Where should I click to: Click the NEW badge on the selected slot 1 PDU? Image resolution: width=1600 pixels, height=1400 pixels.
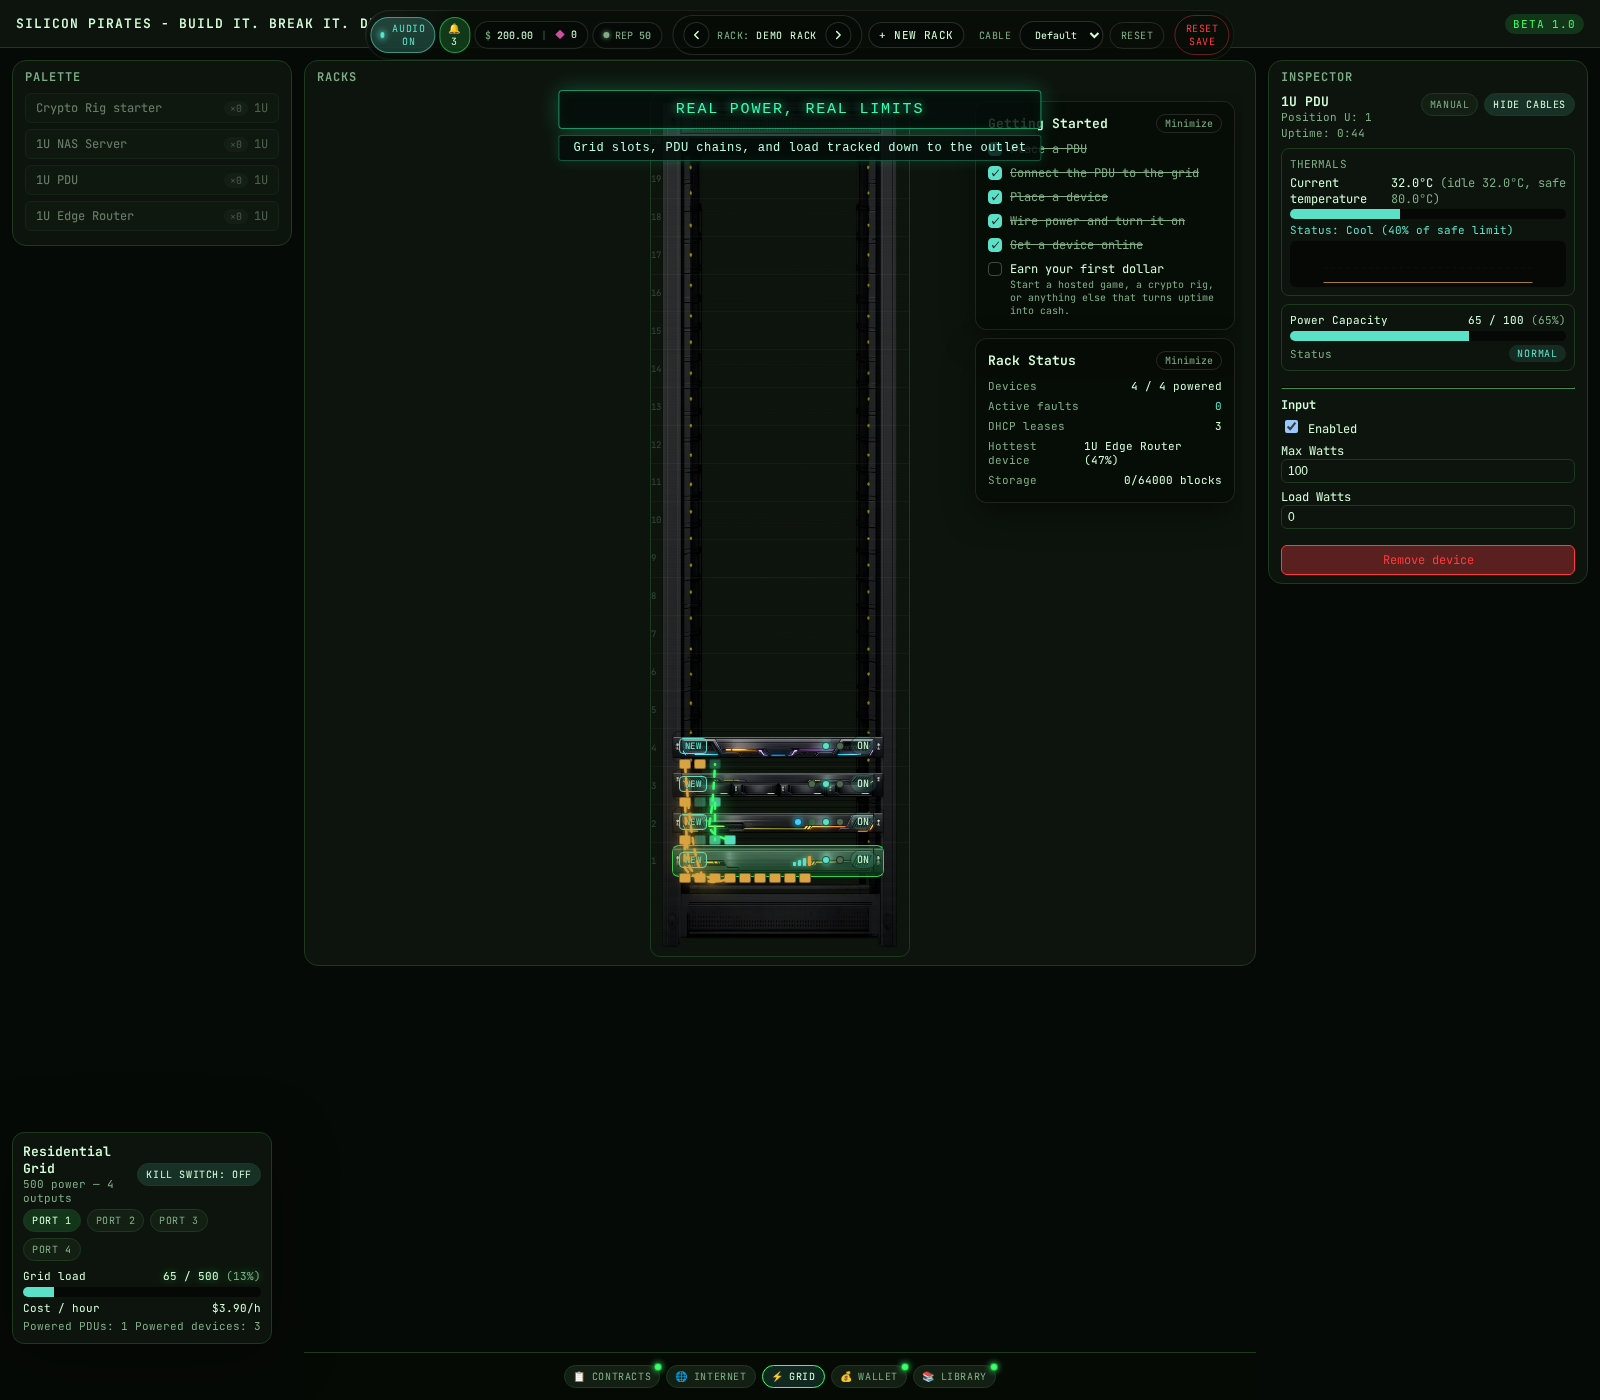tap(693, 860)
